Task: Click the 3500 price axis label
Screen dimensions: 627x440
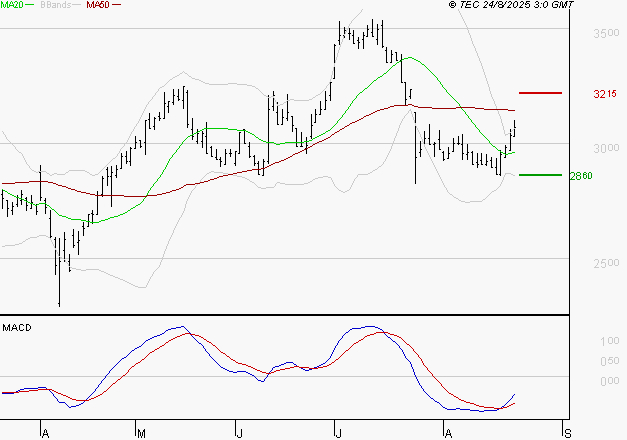Action: click(x=606, y=33)
